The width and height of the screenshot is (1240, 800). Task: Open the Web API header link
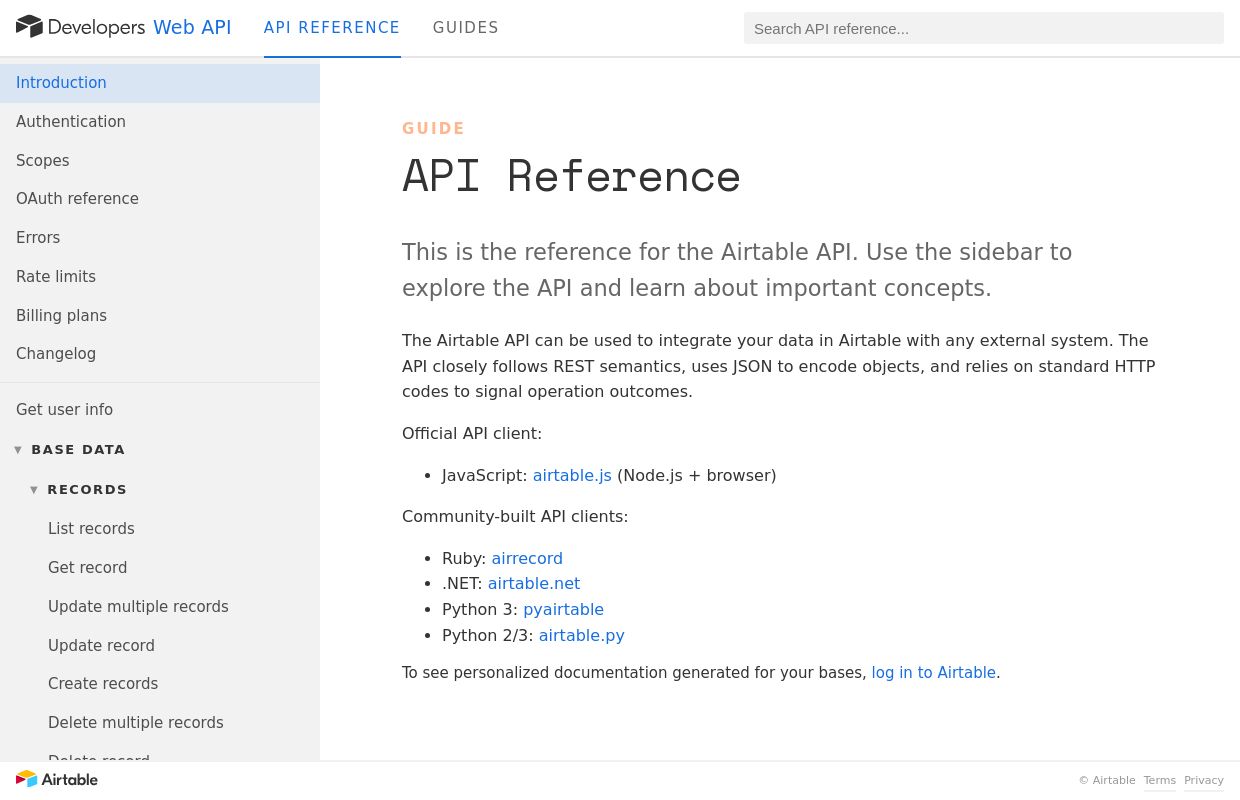(x=192, y=28)
